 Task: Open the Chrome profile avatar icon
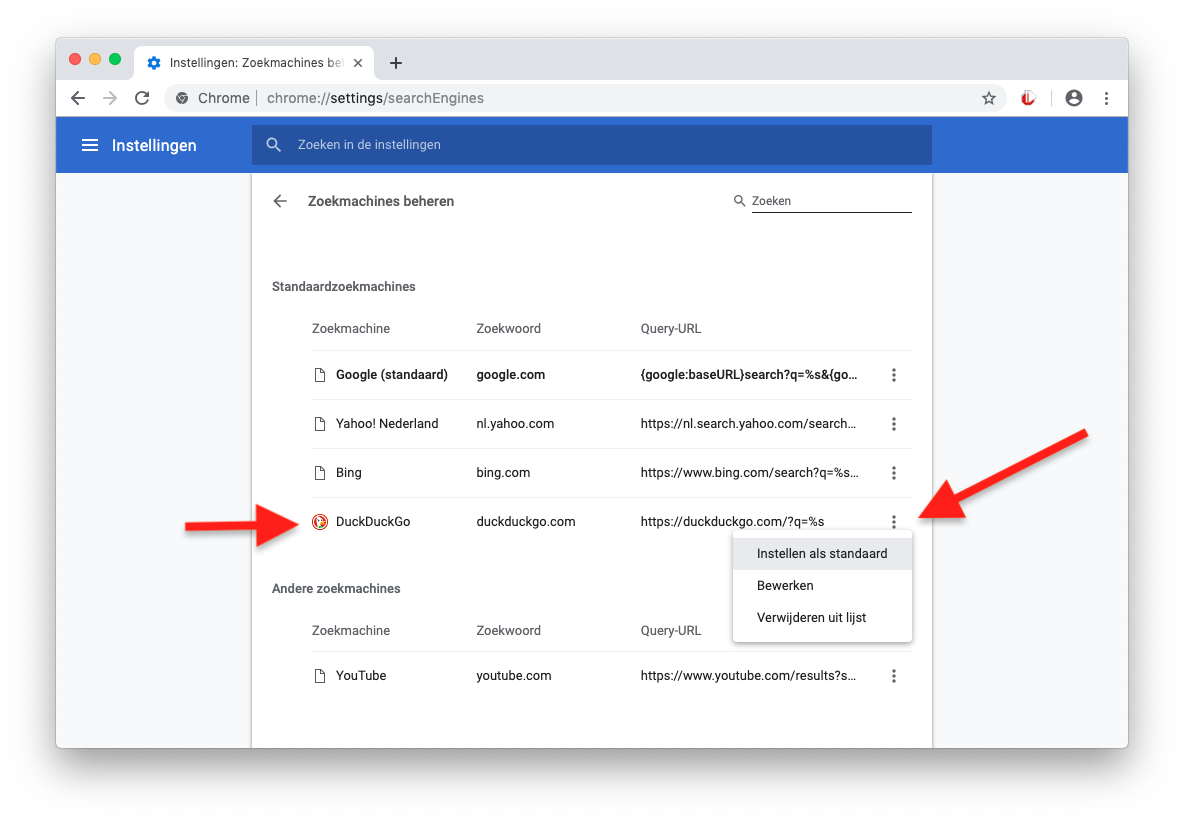(1074, 98)
